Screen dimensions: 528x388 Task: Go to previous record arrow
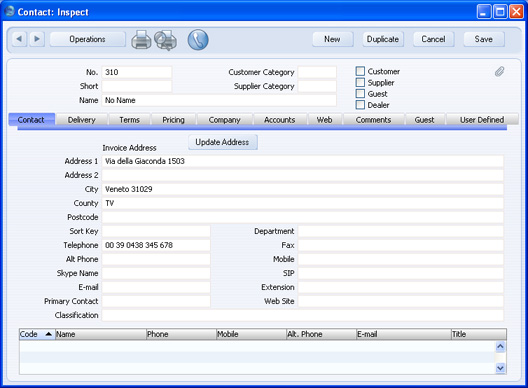coord(19,39)
